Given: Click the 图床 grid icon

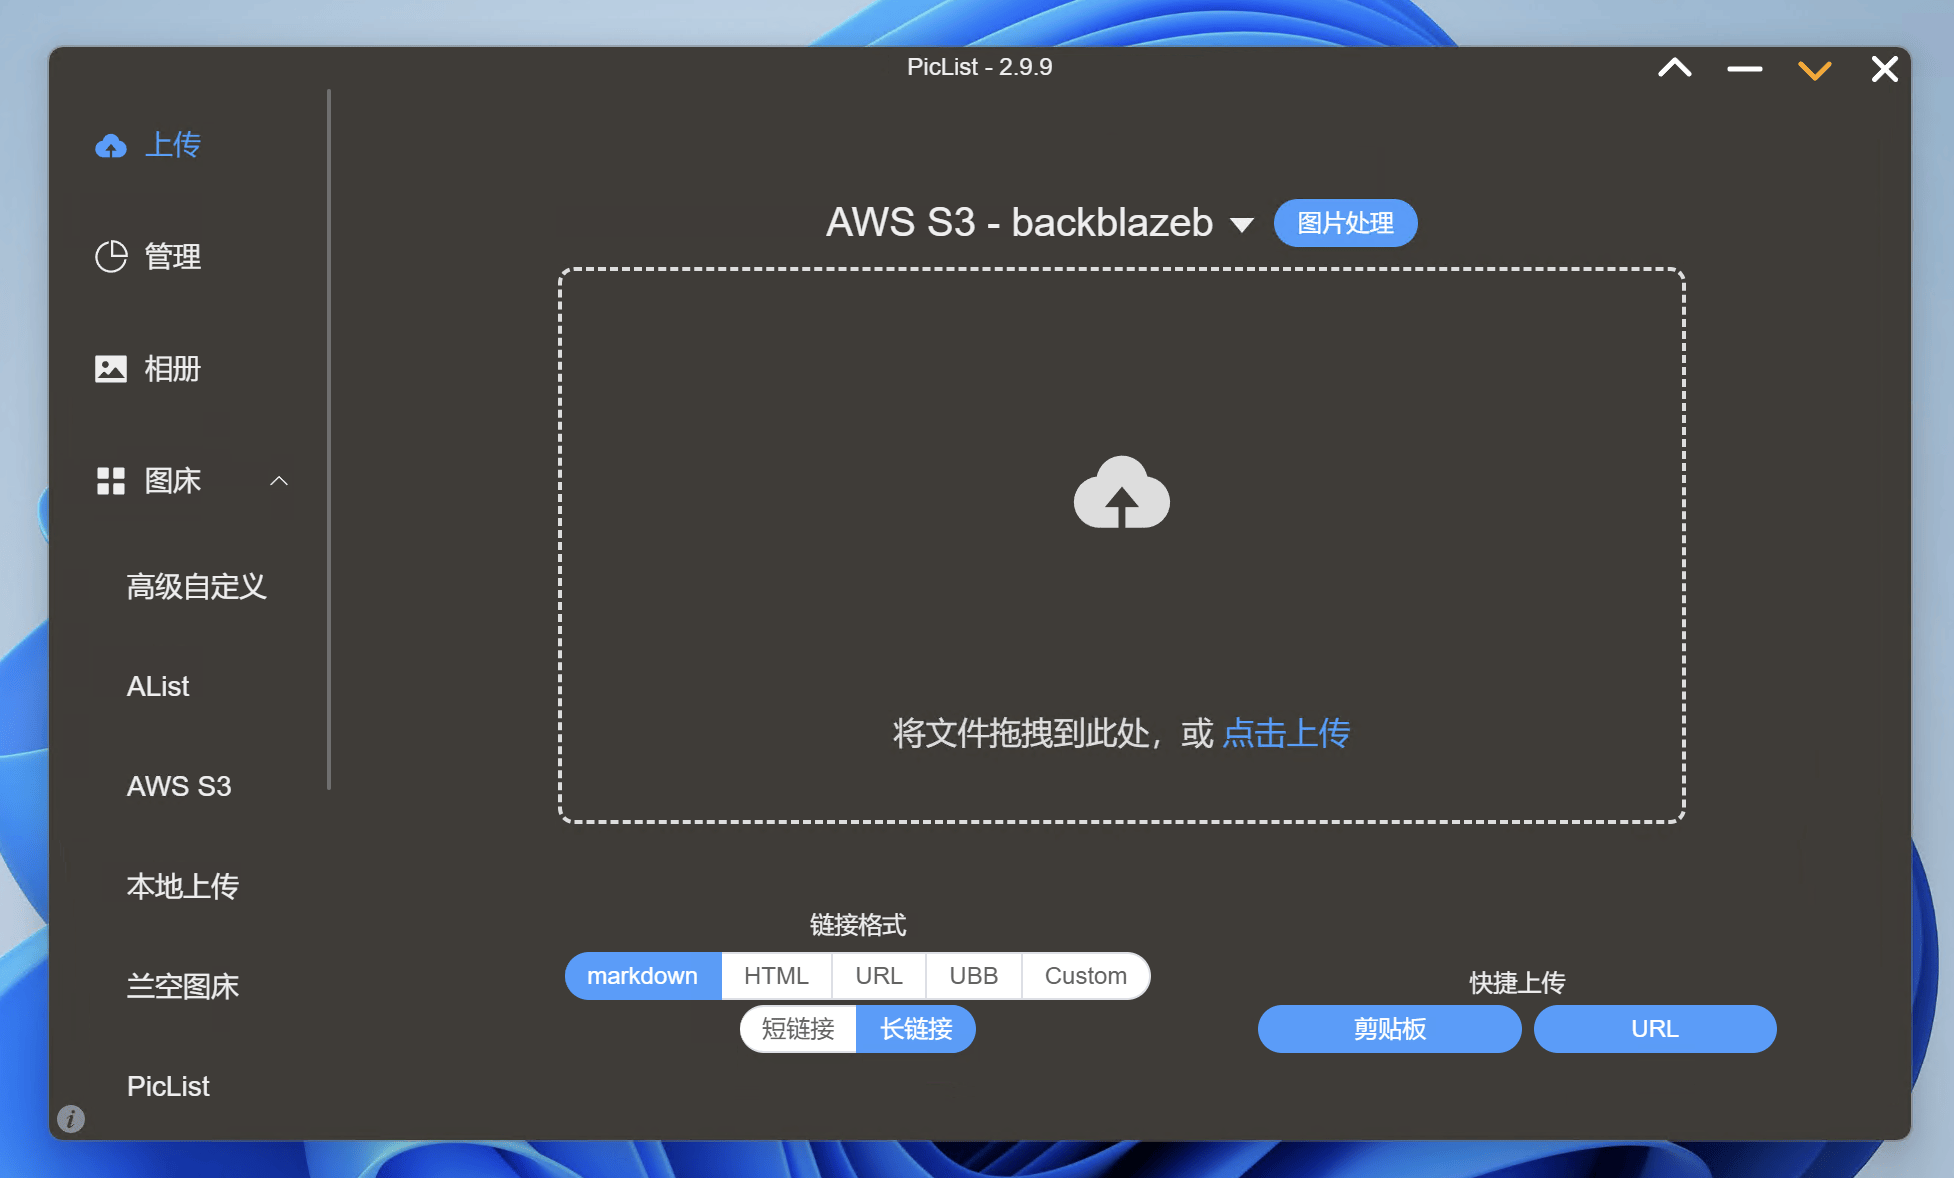Looking at the screenshot, I should 110,481.
